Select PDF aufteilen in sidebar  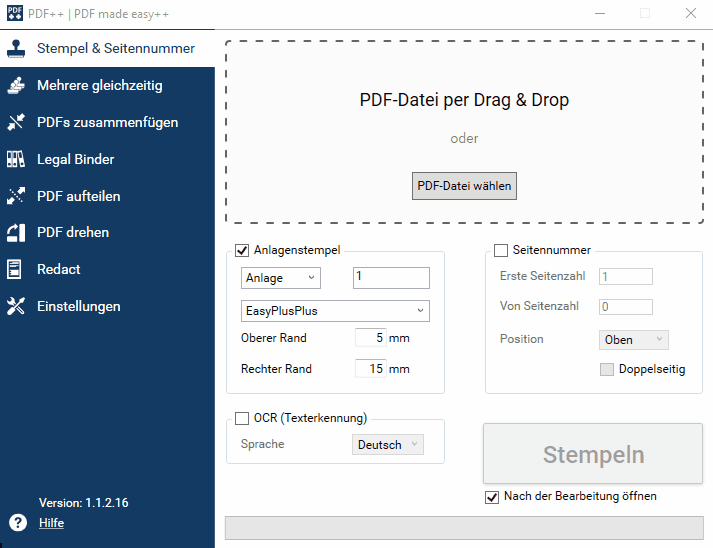[107, 196]
